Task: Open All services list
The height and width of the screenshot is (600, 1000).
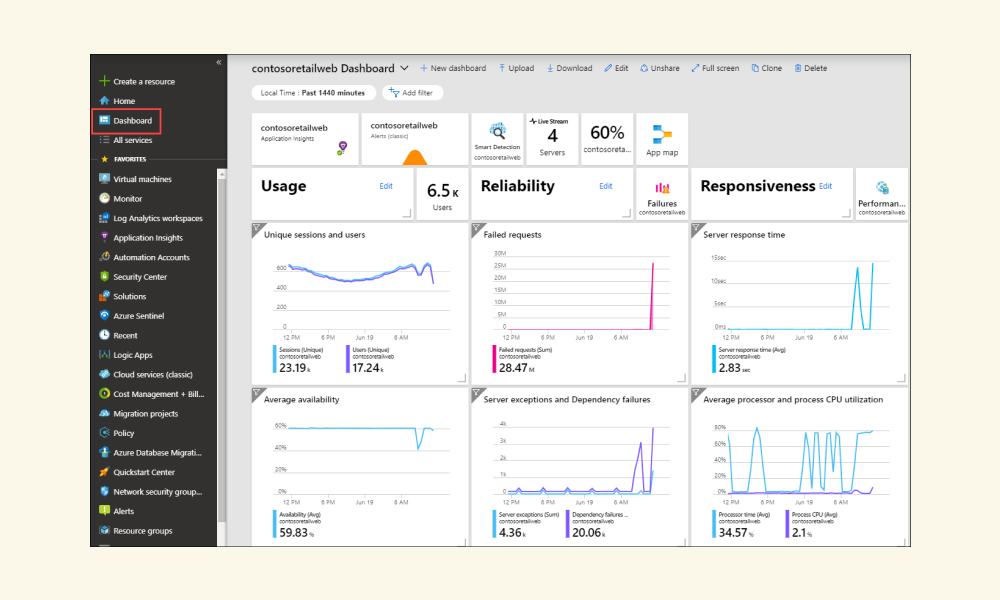Action: (x=133, y=140)
